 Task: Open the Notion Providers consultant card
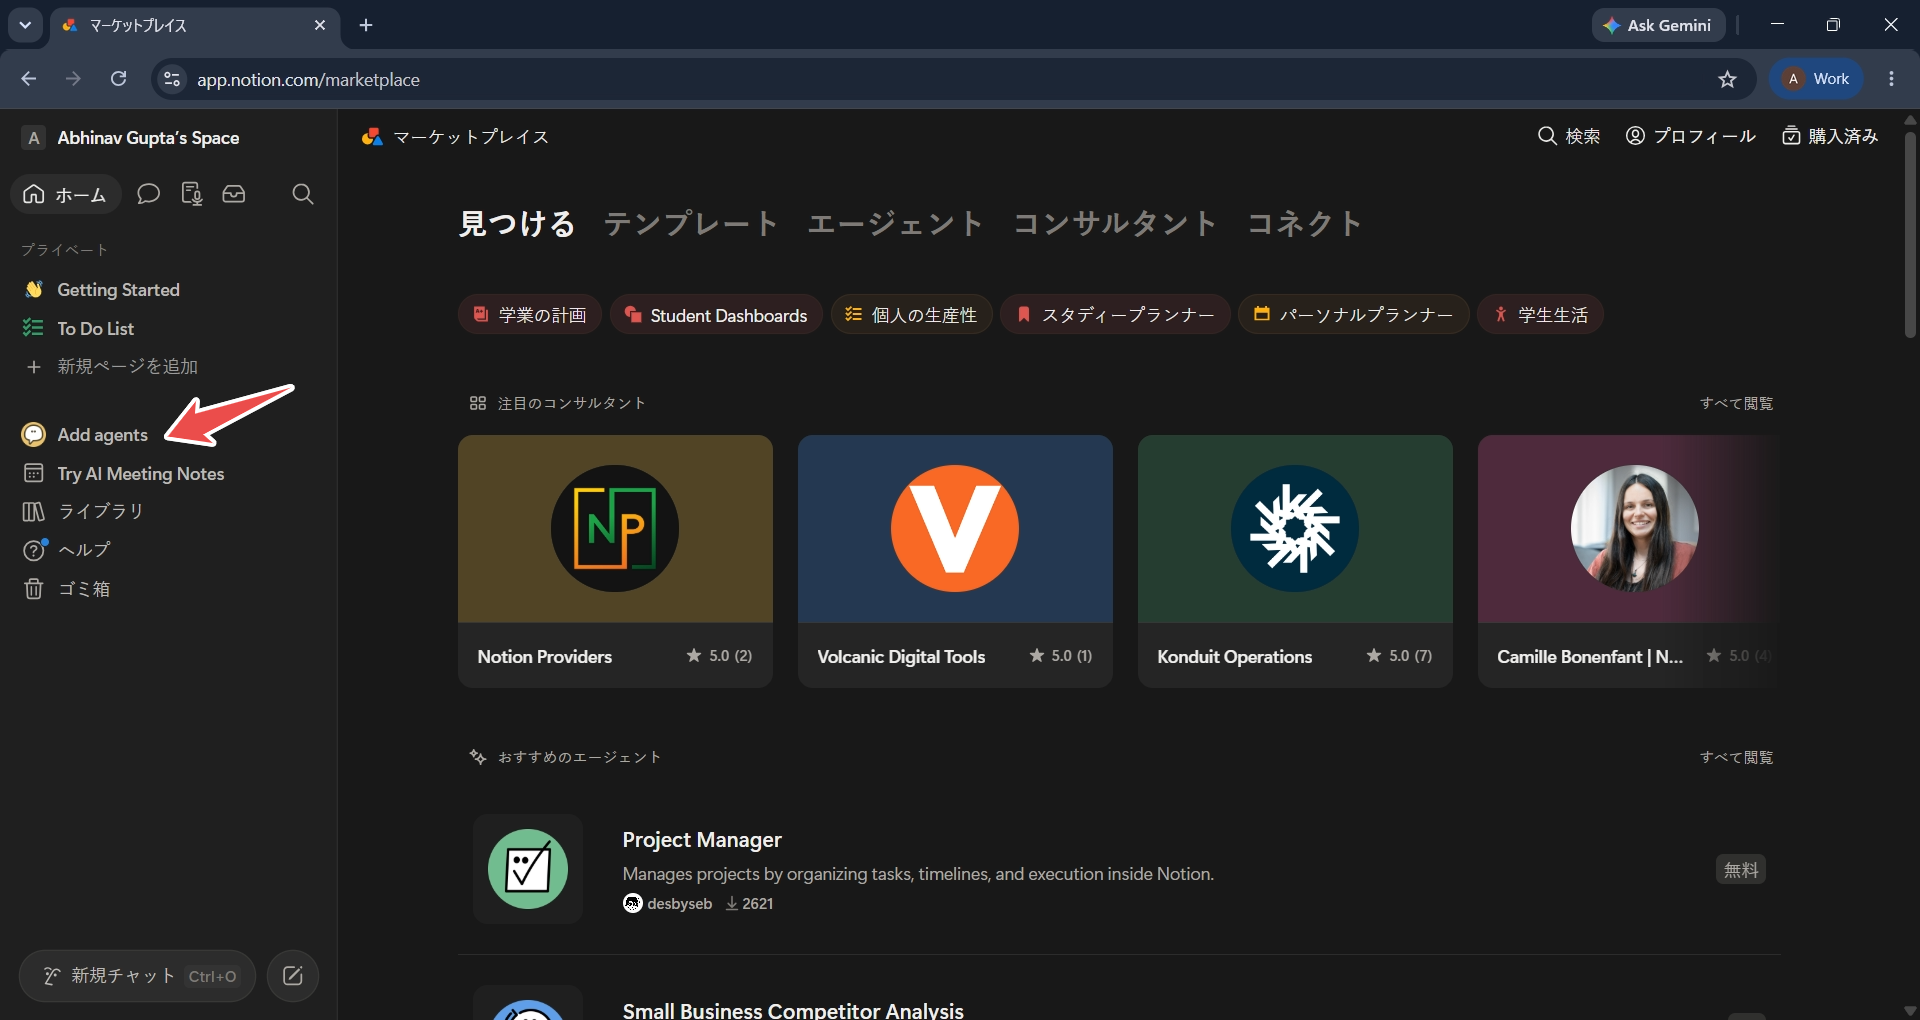615,561
